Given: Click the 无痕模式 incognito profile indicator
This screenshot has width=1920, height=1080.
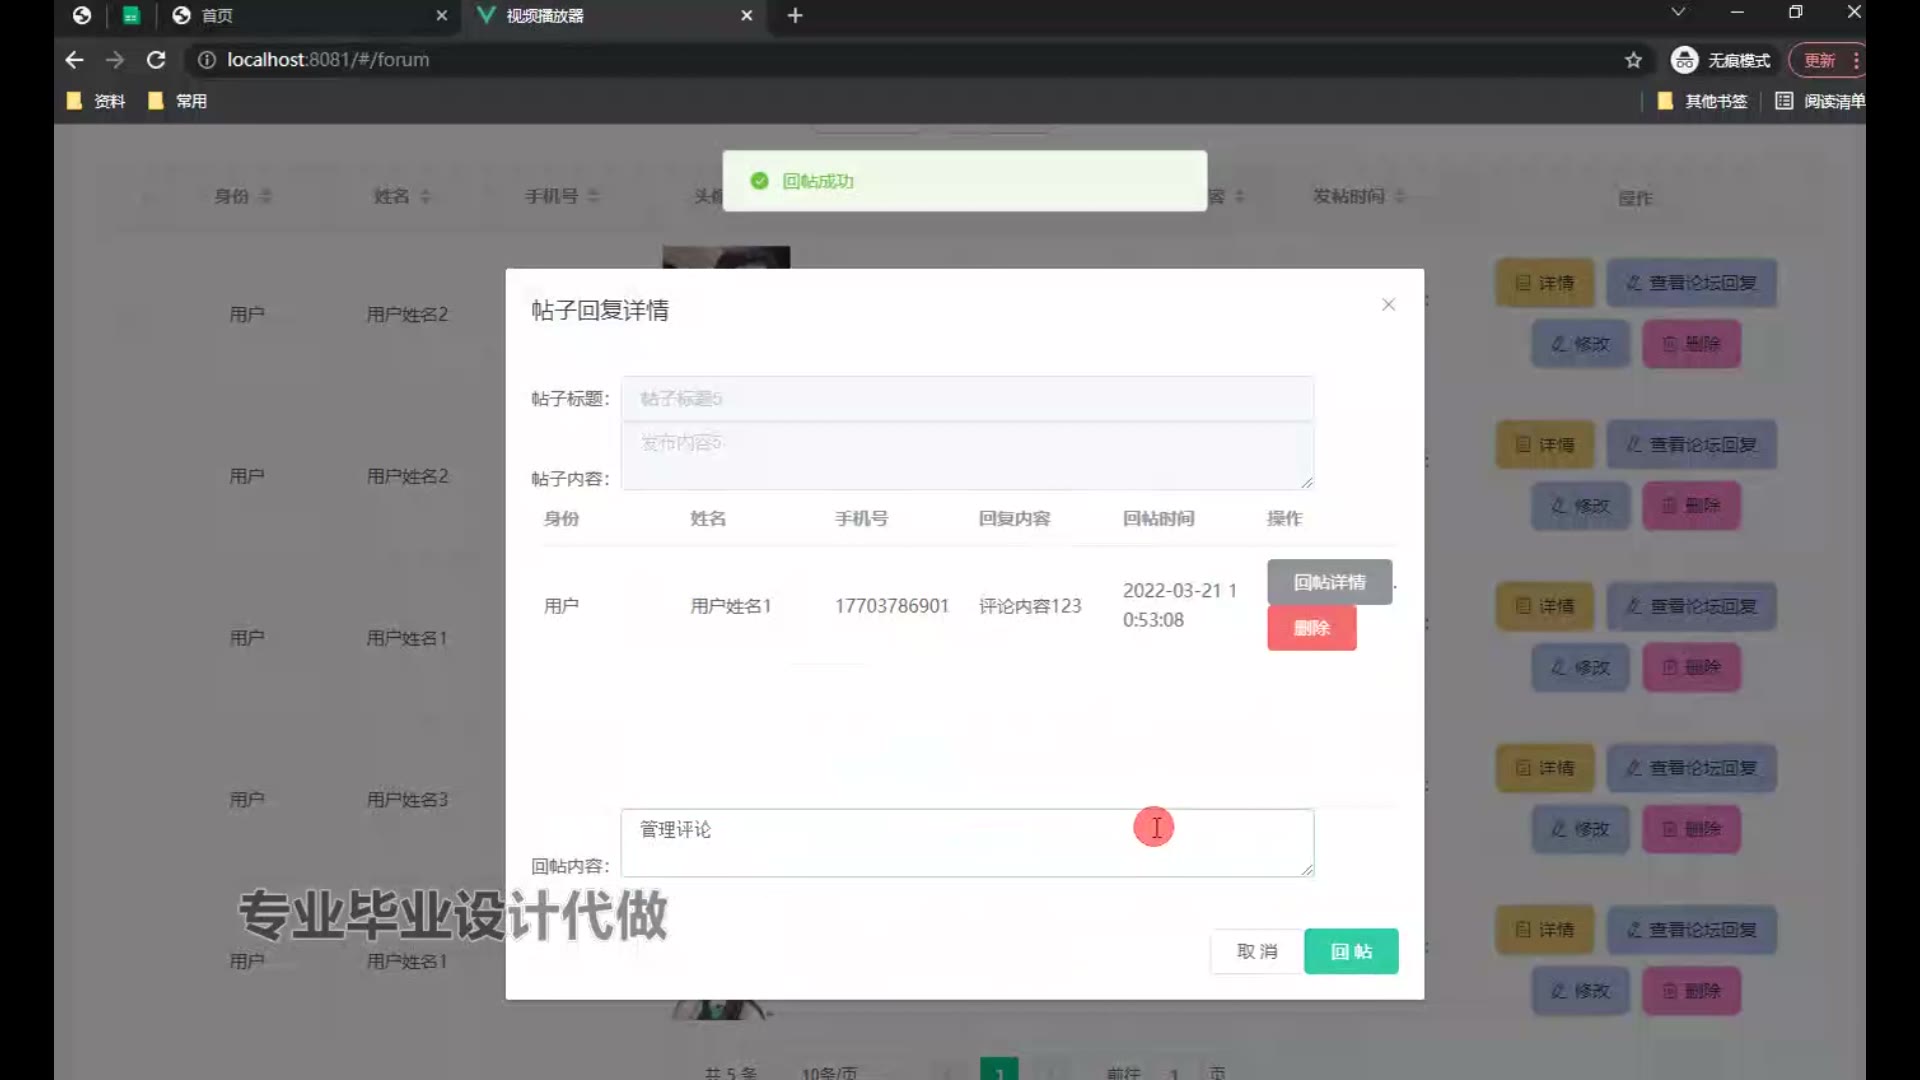Looking at the screenshot, I should click(1720, 60).
